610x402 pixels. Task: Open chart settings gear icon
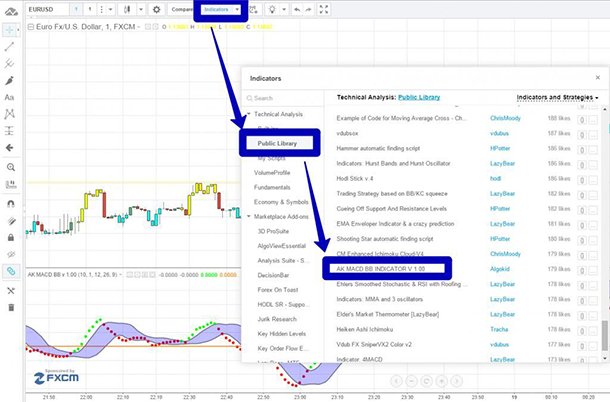pos(156,9)
